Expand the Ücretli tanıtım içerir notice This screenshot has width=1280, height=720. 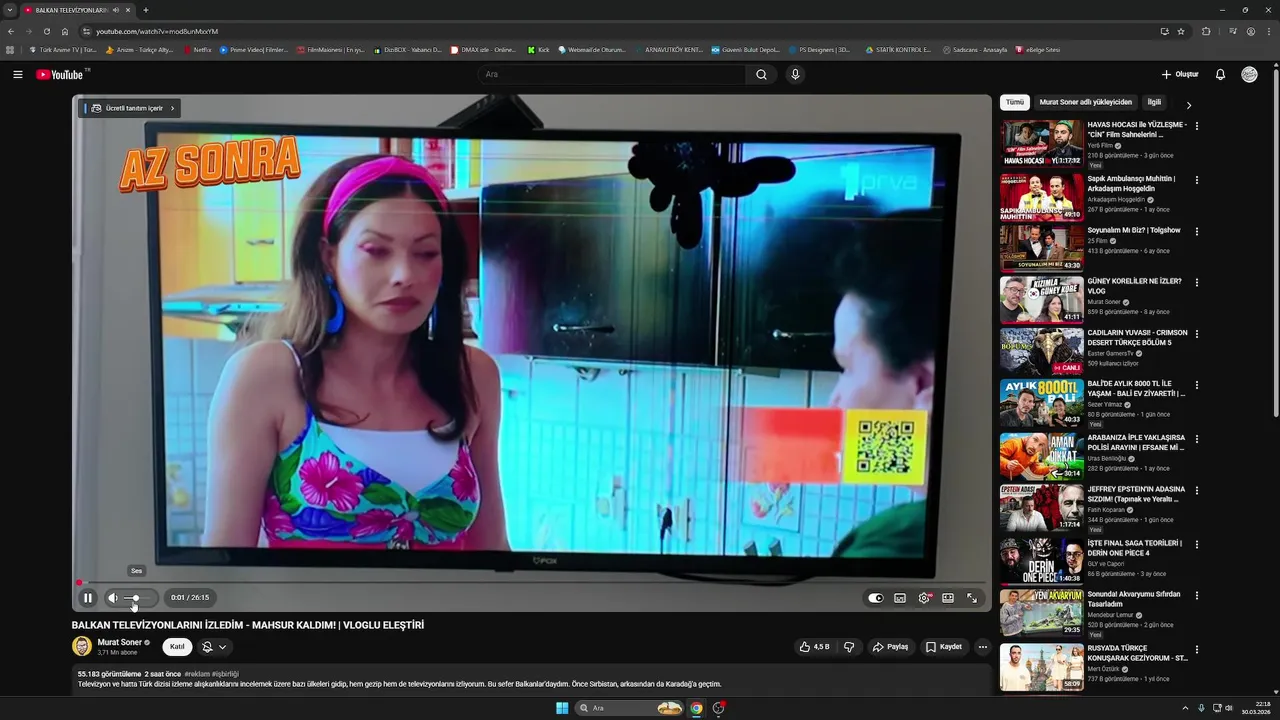pos(131,108)
